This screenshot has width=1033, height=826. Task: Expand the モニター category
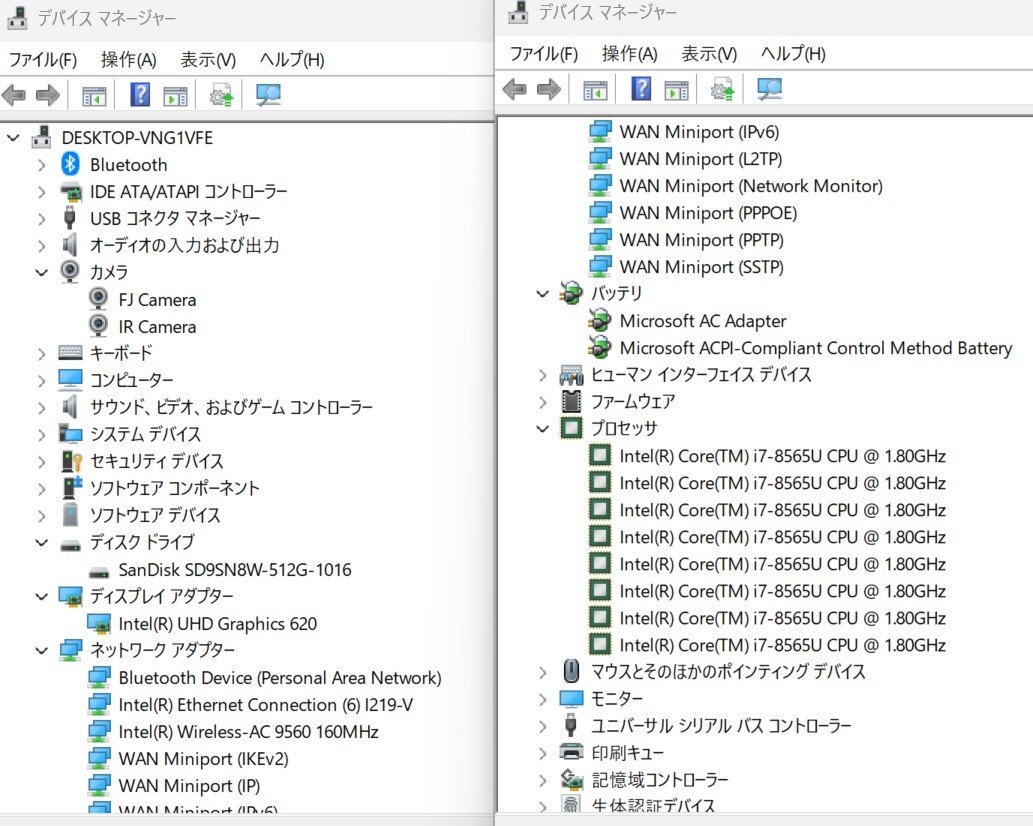point(541,699)
